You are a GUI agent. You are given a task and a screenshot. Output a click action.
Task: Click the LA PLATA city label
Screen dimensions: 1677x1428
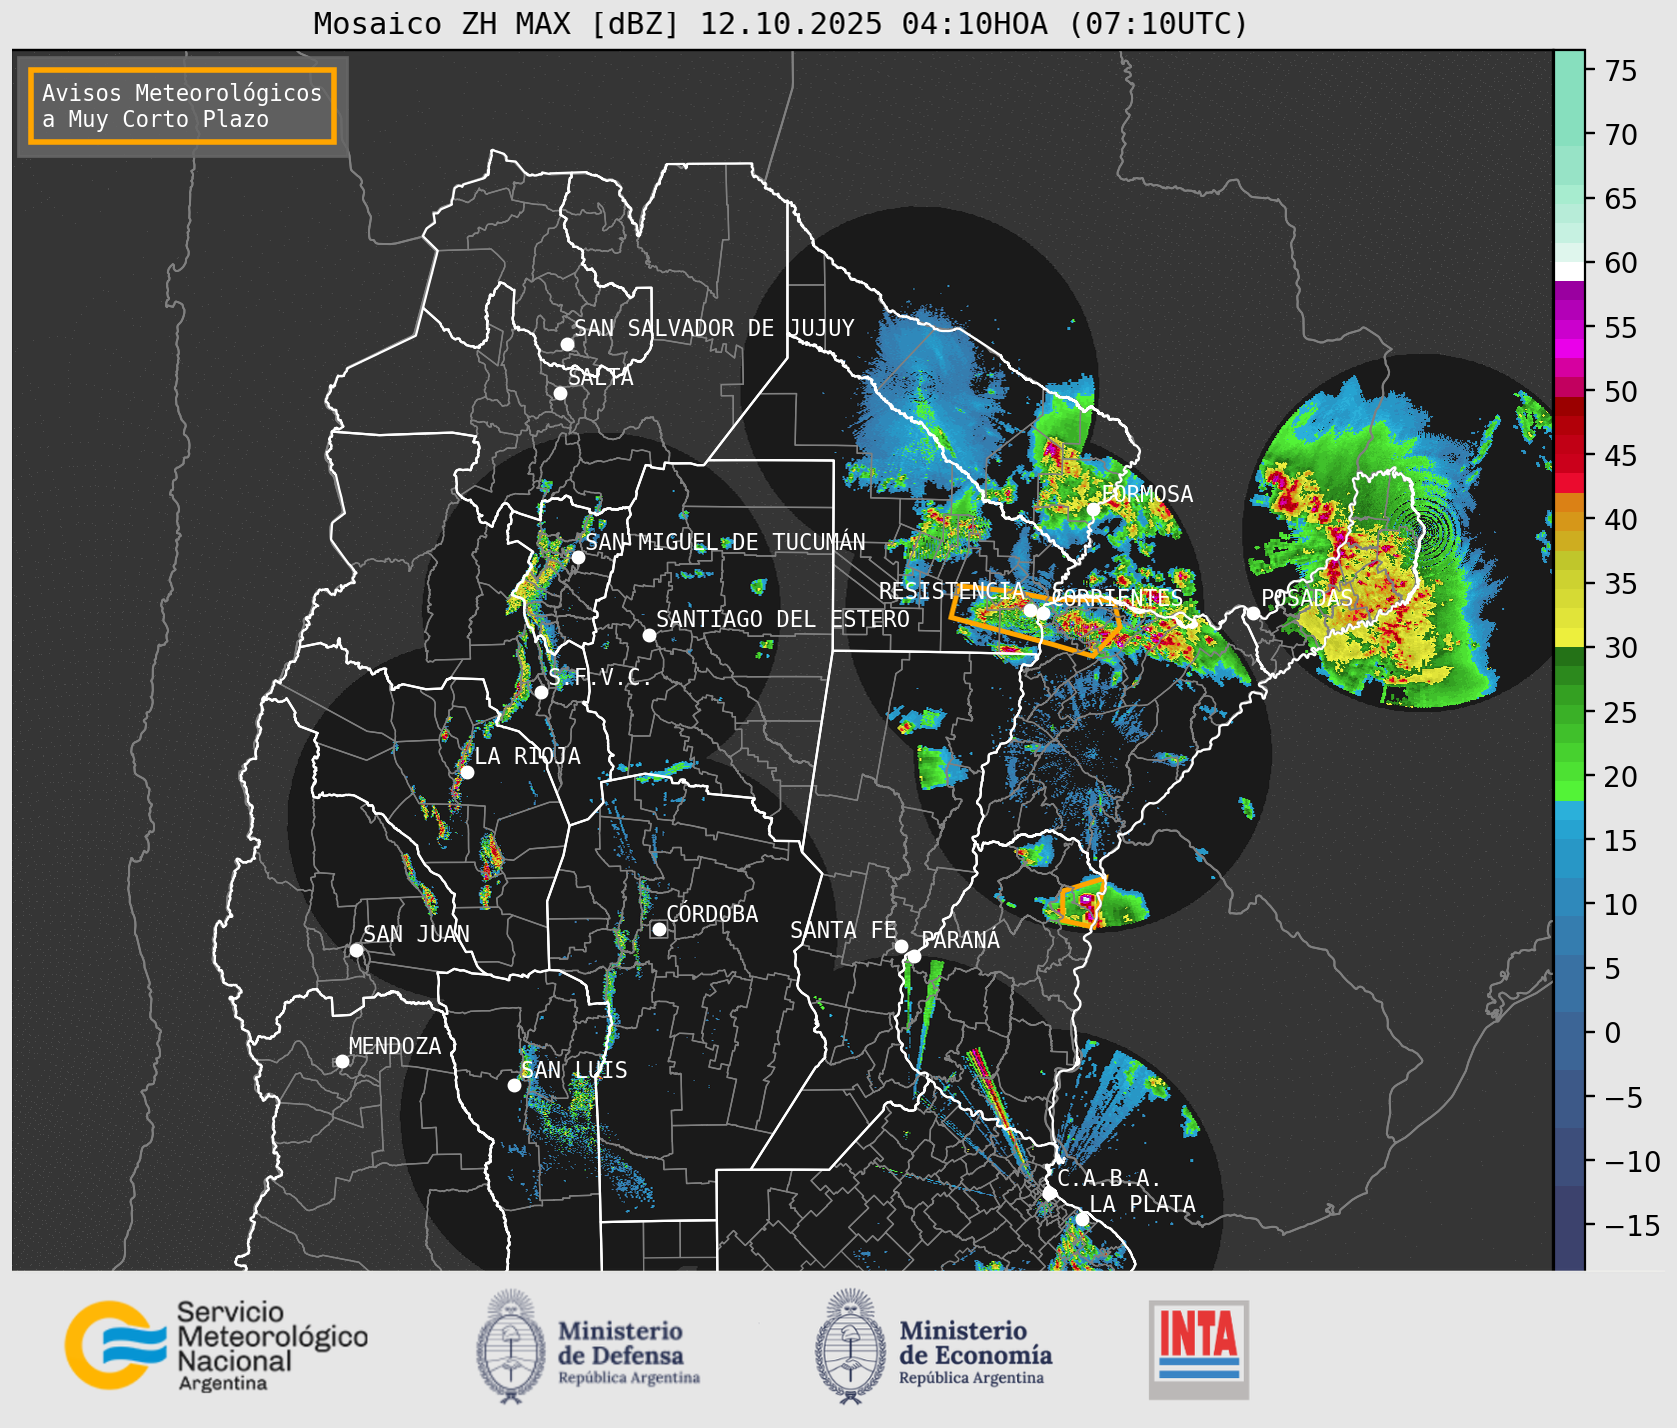[1142, 1204]
